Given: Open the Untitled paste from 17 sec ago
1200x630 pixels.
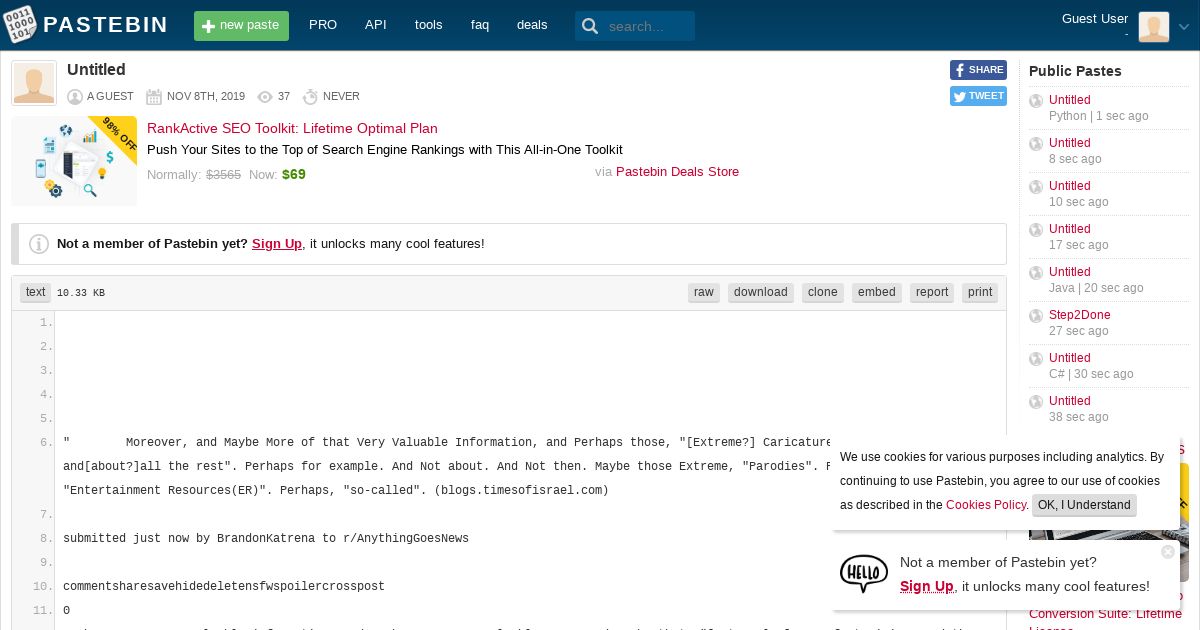Looking at the screenshot, I should (1069, 229).
